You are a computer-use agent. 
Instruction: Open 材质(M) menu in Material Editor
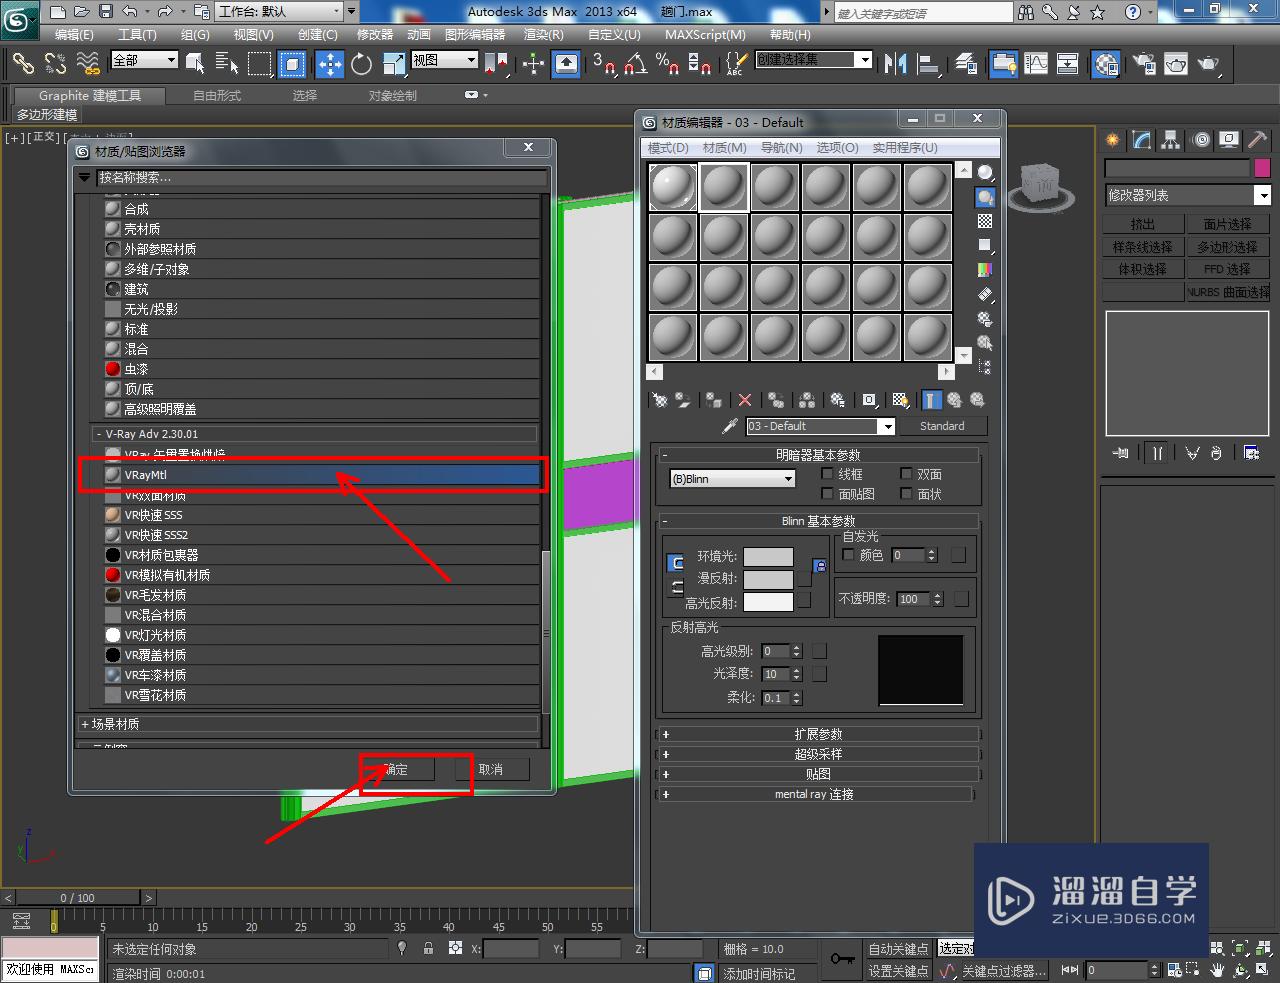pos(725,148)
